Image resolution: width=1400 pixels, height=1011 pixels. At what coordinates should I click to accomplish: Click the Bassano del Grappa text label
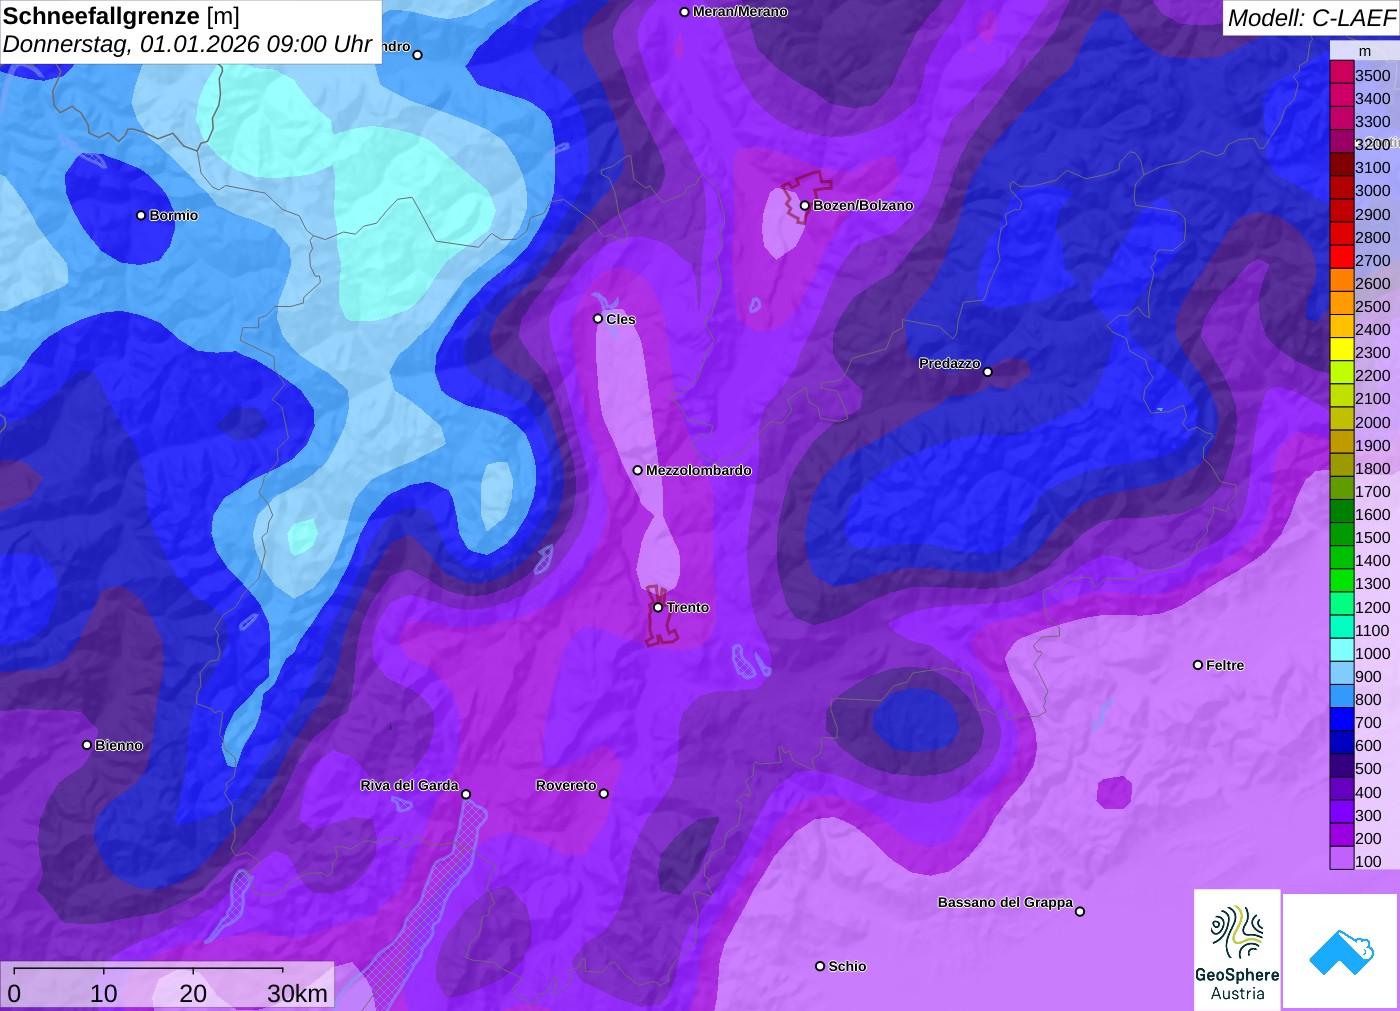click(x=1005, y=902)
